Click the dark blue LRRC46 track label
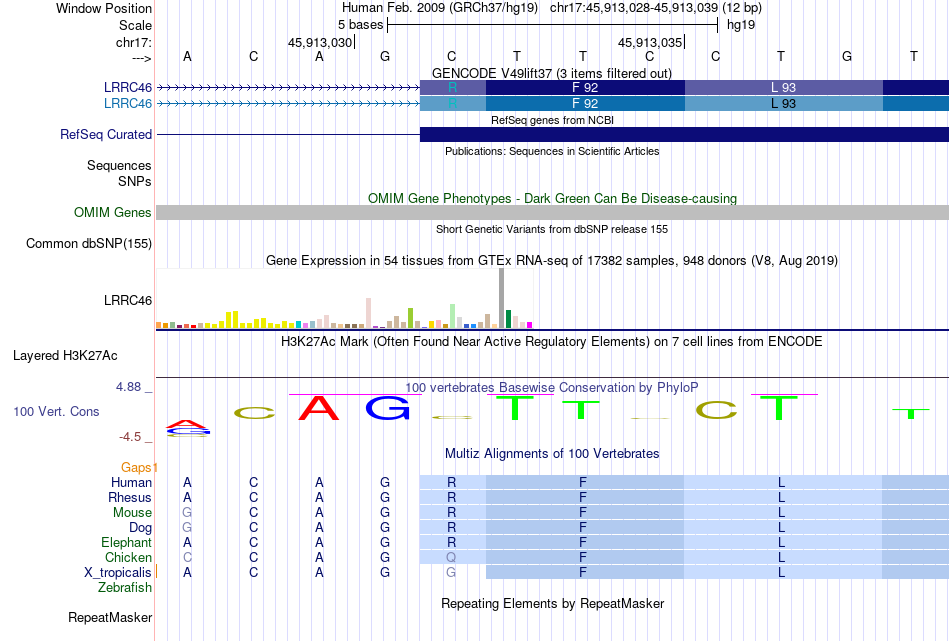 coord(127,87)
